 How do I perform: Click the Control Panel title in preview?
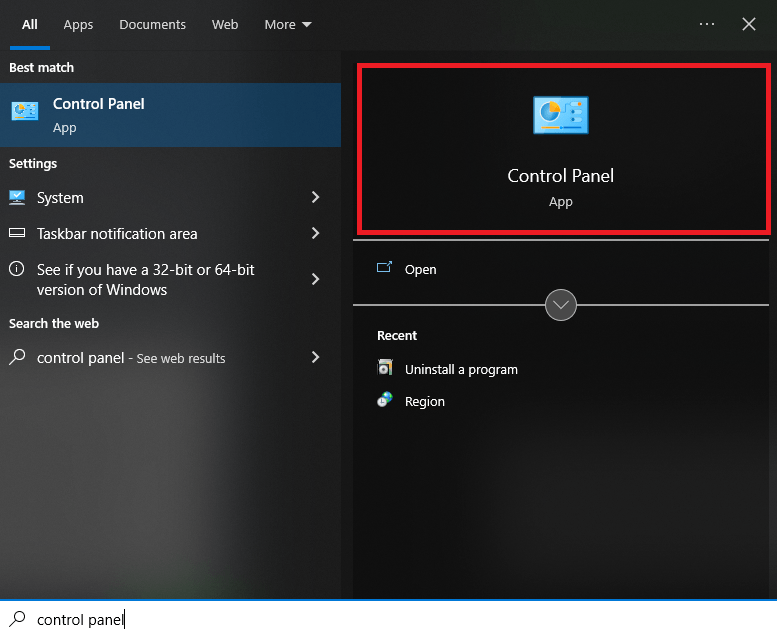click(560, 175)
